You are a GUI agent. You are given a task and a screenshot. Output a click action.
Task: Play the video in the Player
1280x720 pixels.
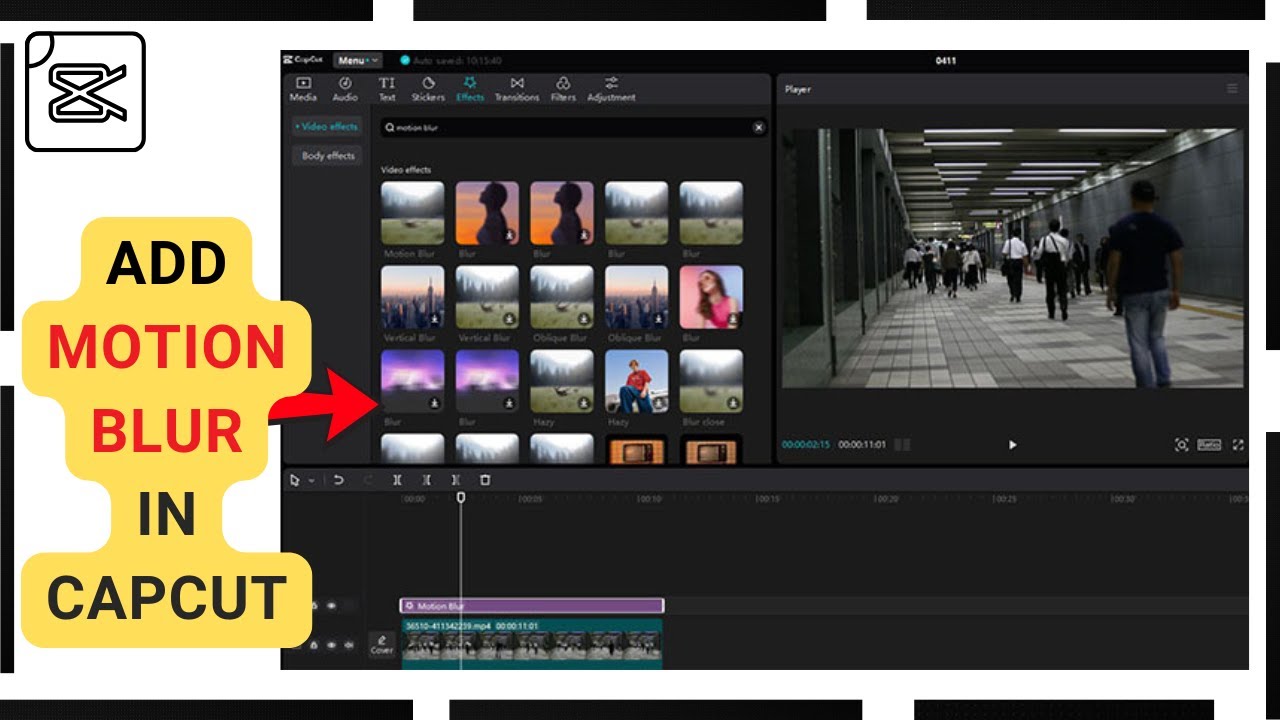point(1012,445)
